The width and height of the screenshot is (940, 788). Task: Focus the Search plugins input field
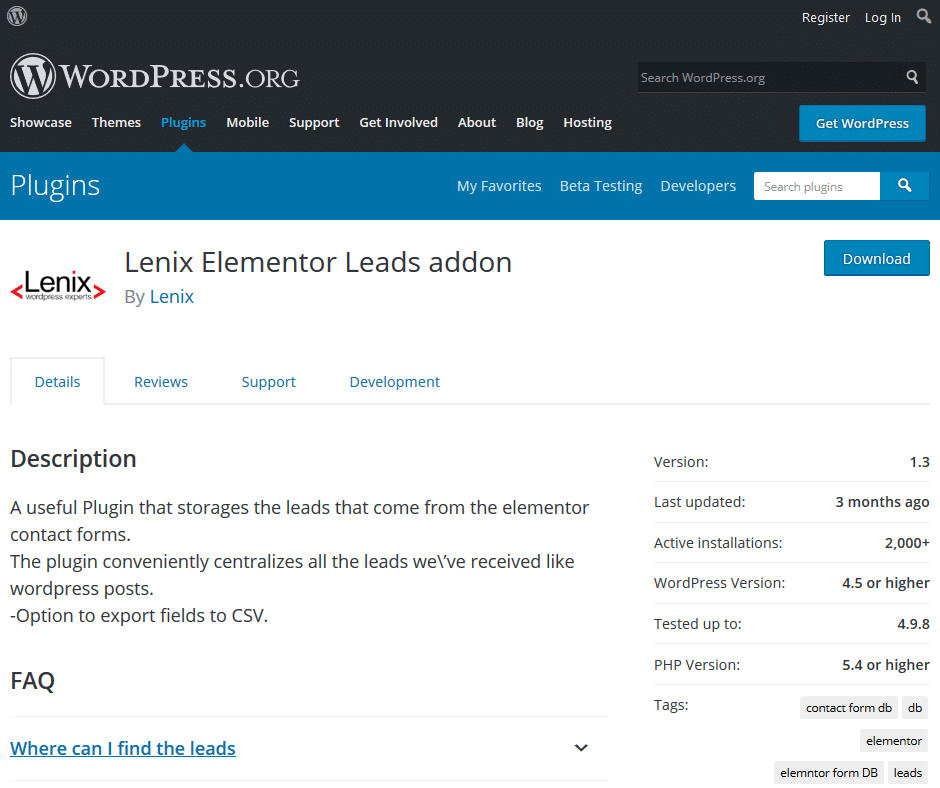pos(817,187)
